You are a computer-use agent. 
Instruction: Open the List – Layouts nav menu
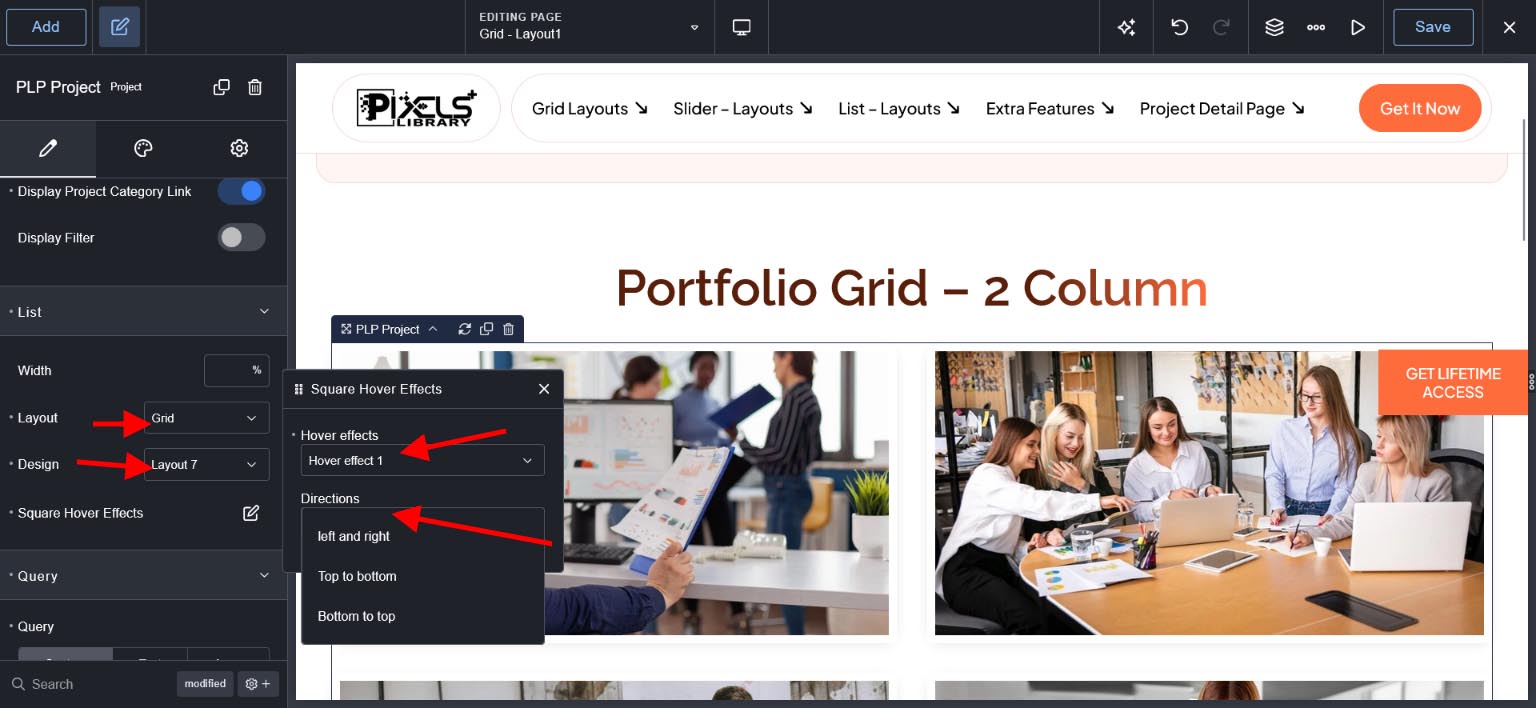click(900, 108)
